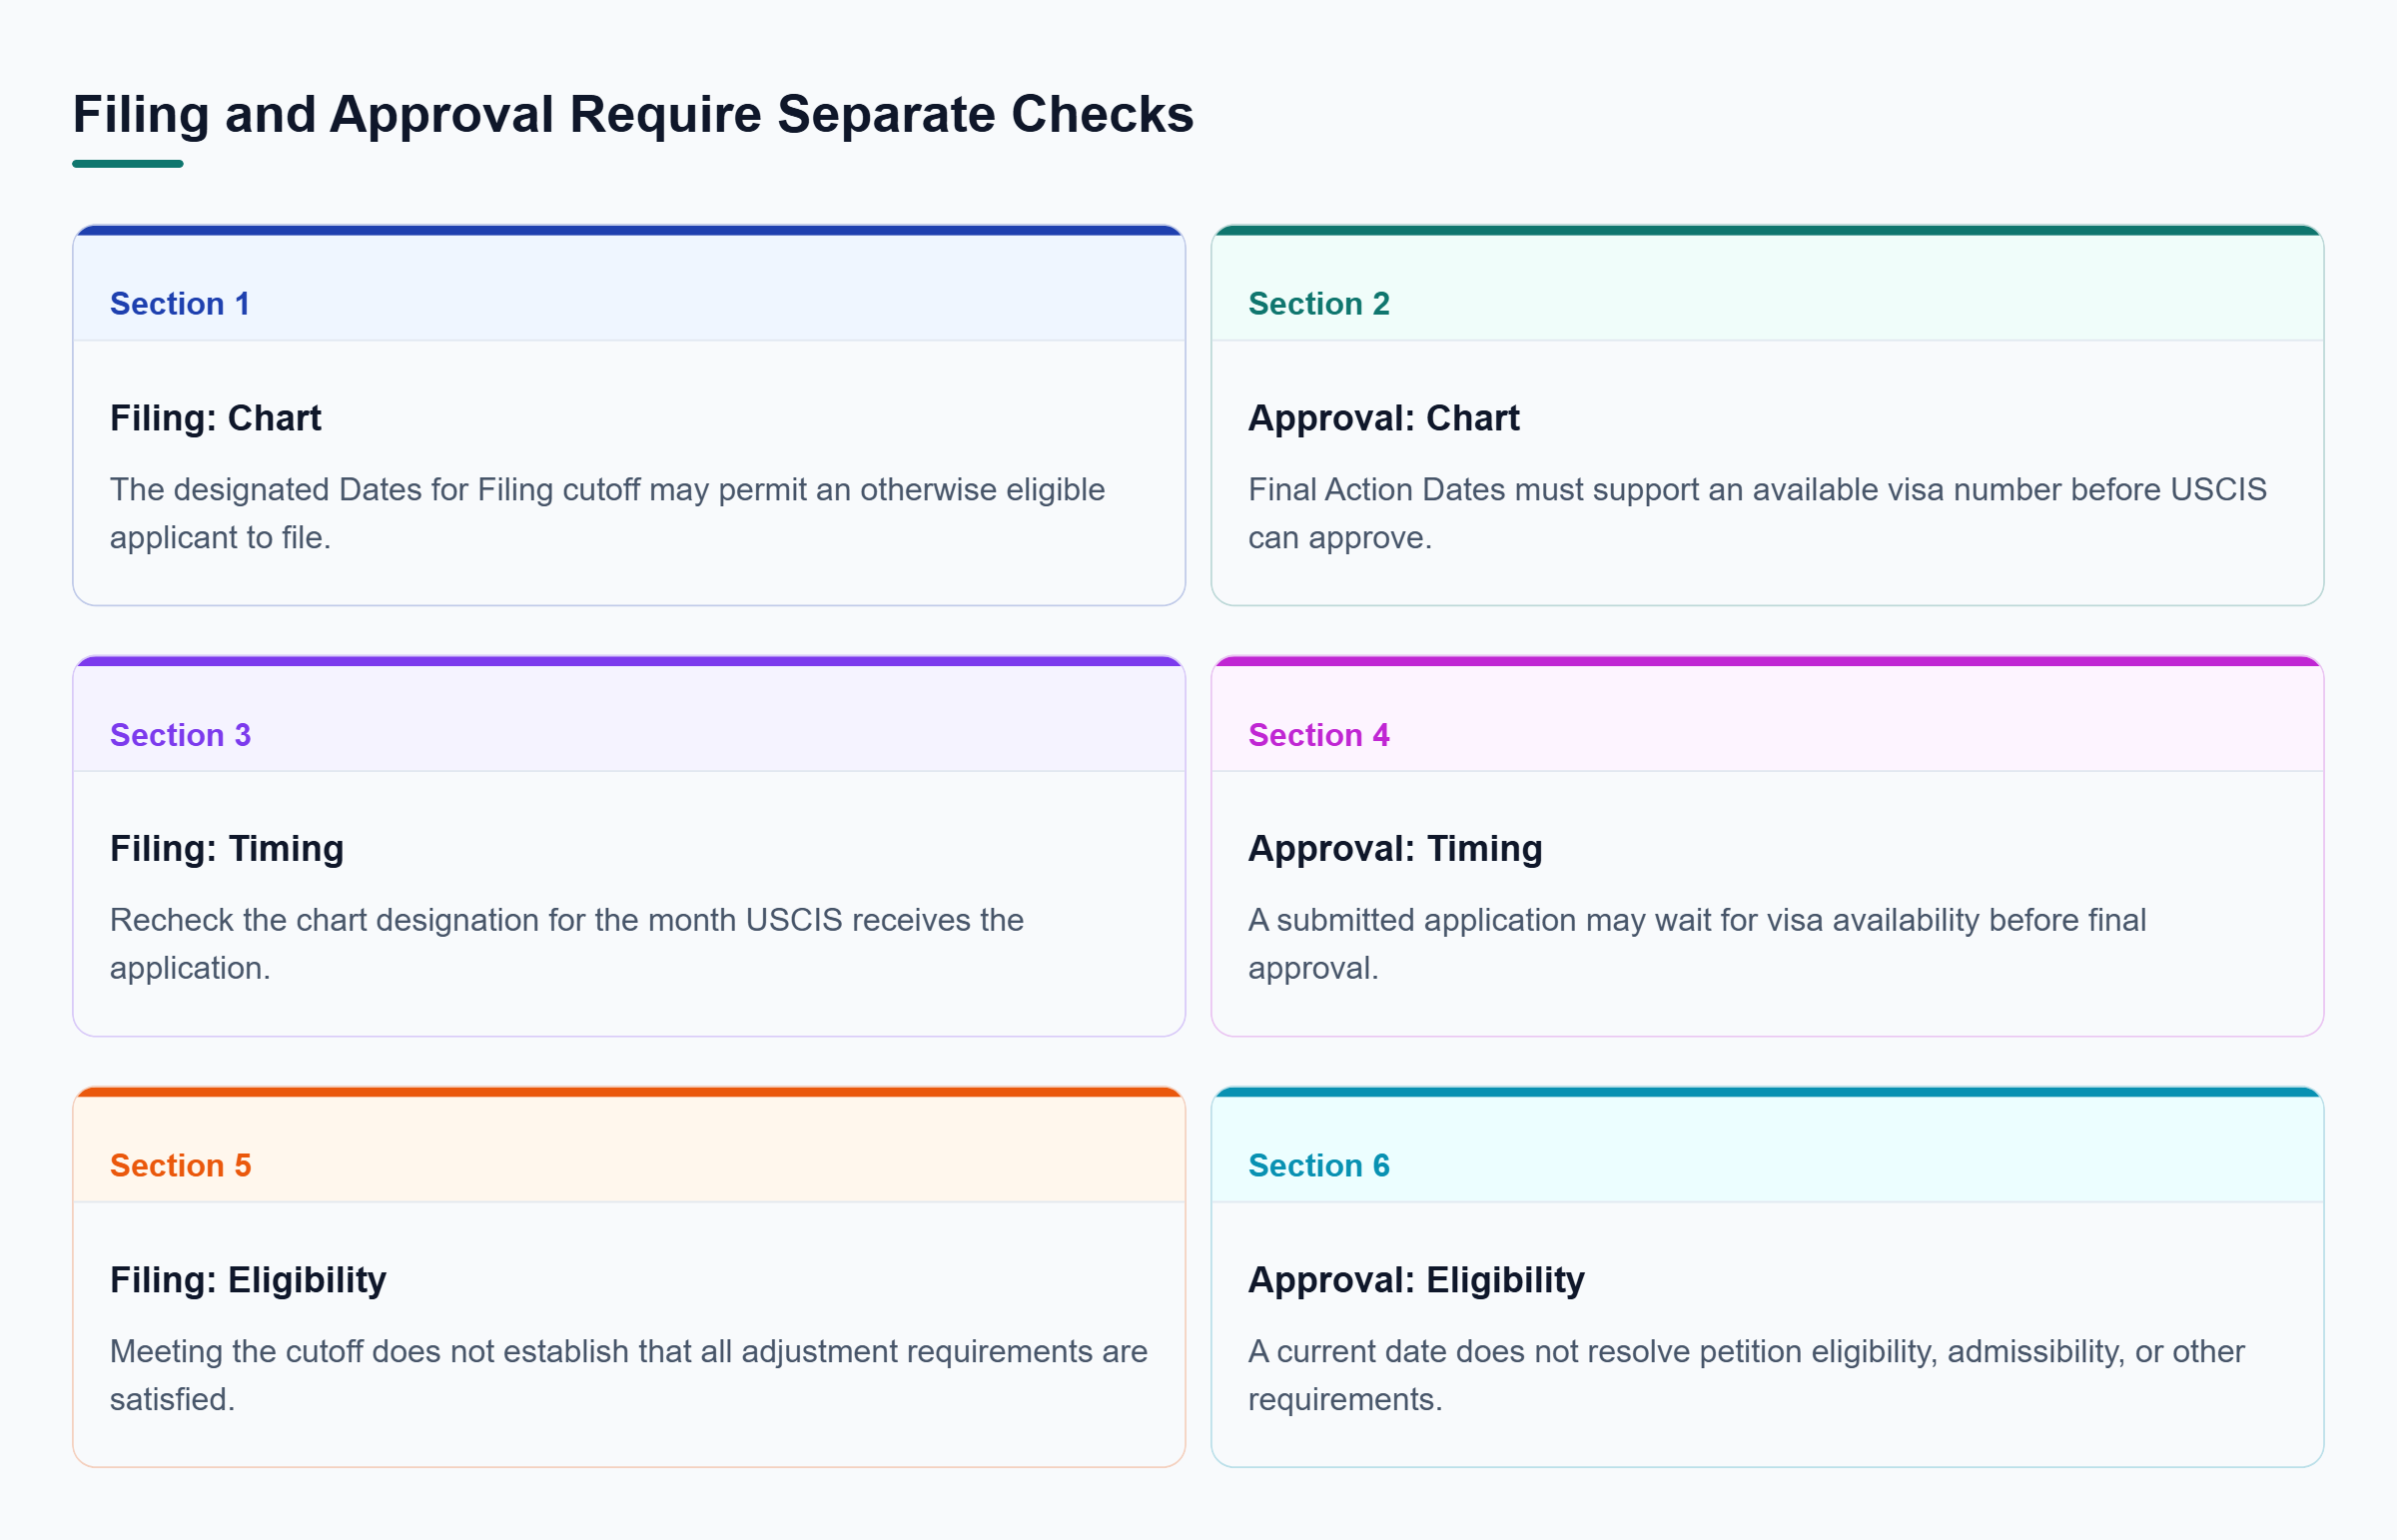Viewport: 2397px width, 1540px height.
Task: Click the 'Filing: Eligibility' card heading
Action: point(248,1280)
